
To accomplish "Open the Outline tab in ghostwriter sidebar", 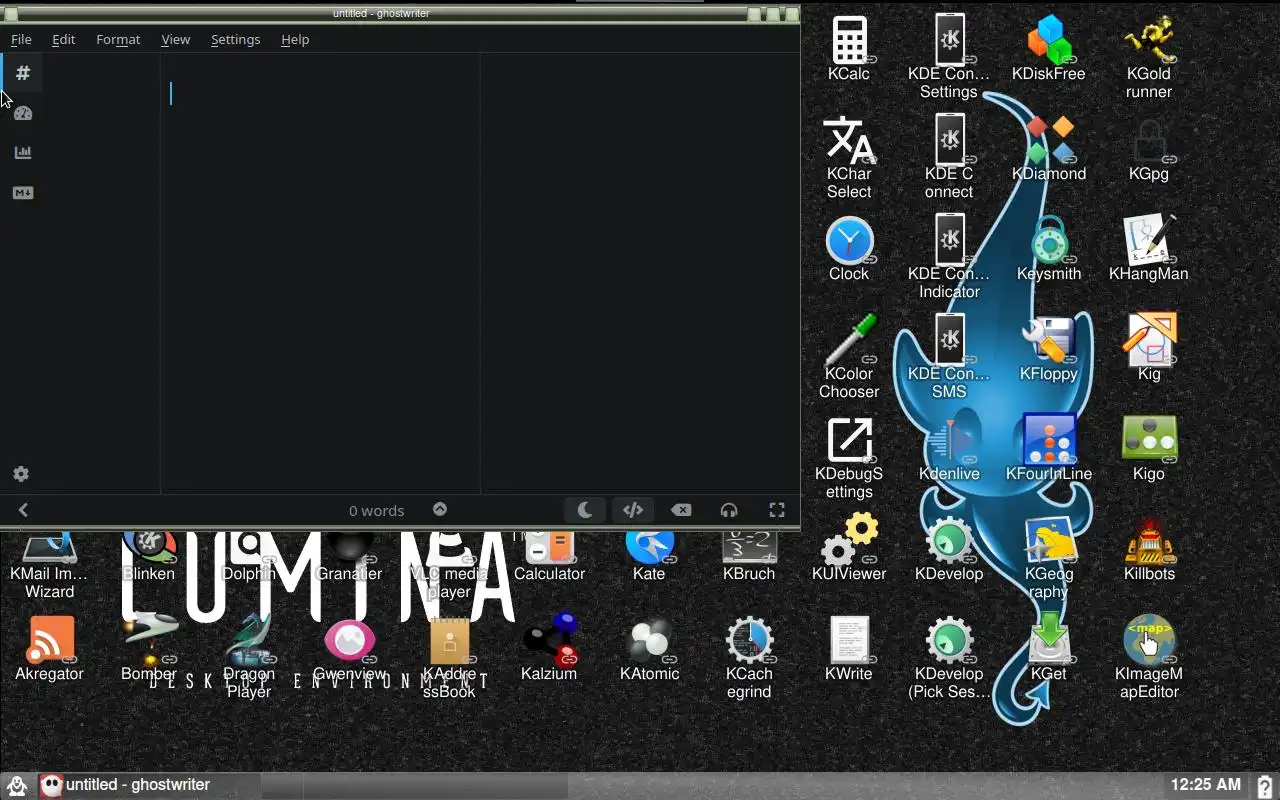I will [23, 73].
